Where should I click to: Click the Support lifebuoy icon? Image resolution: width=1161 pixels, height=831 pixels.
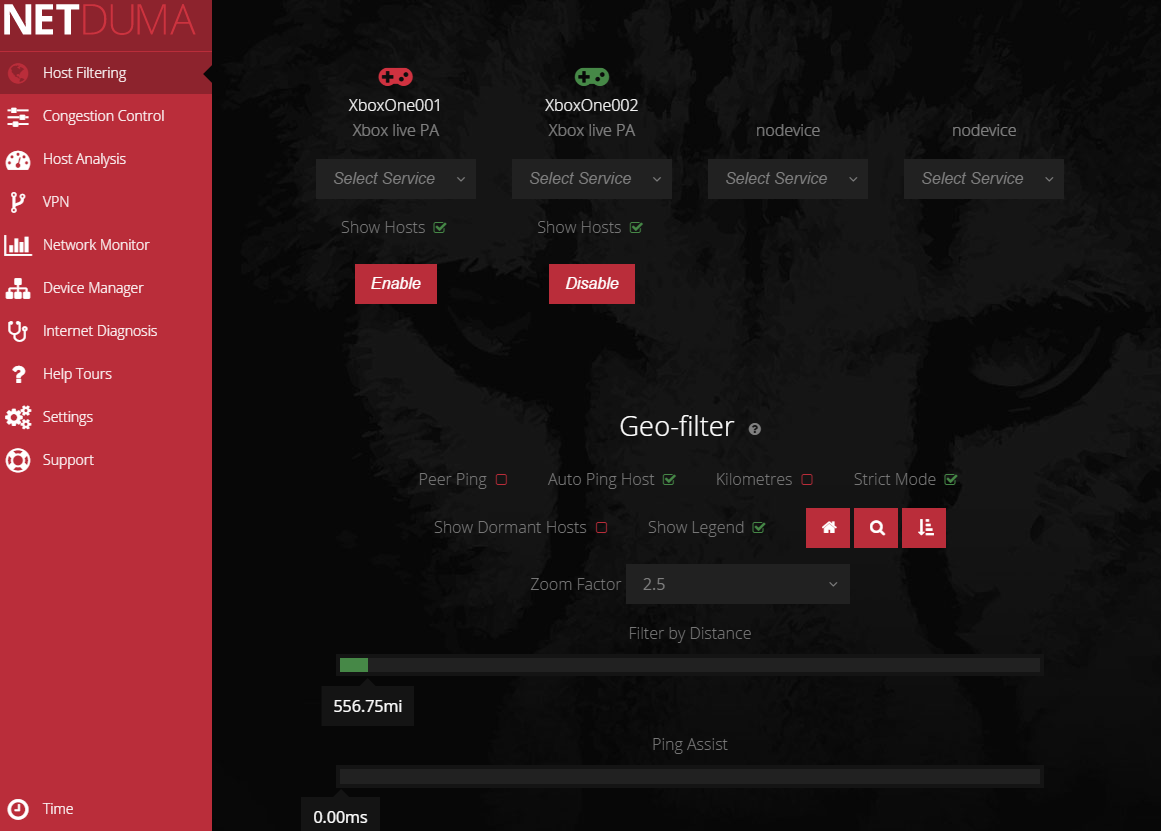[x=18, y=460]
